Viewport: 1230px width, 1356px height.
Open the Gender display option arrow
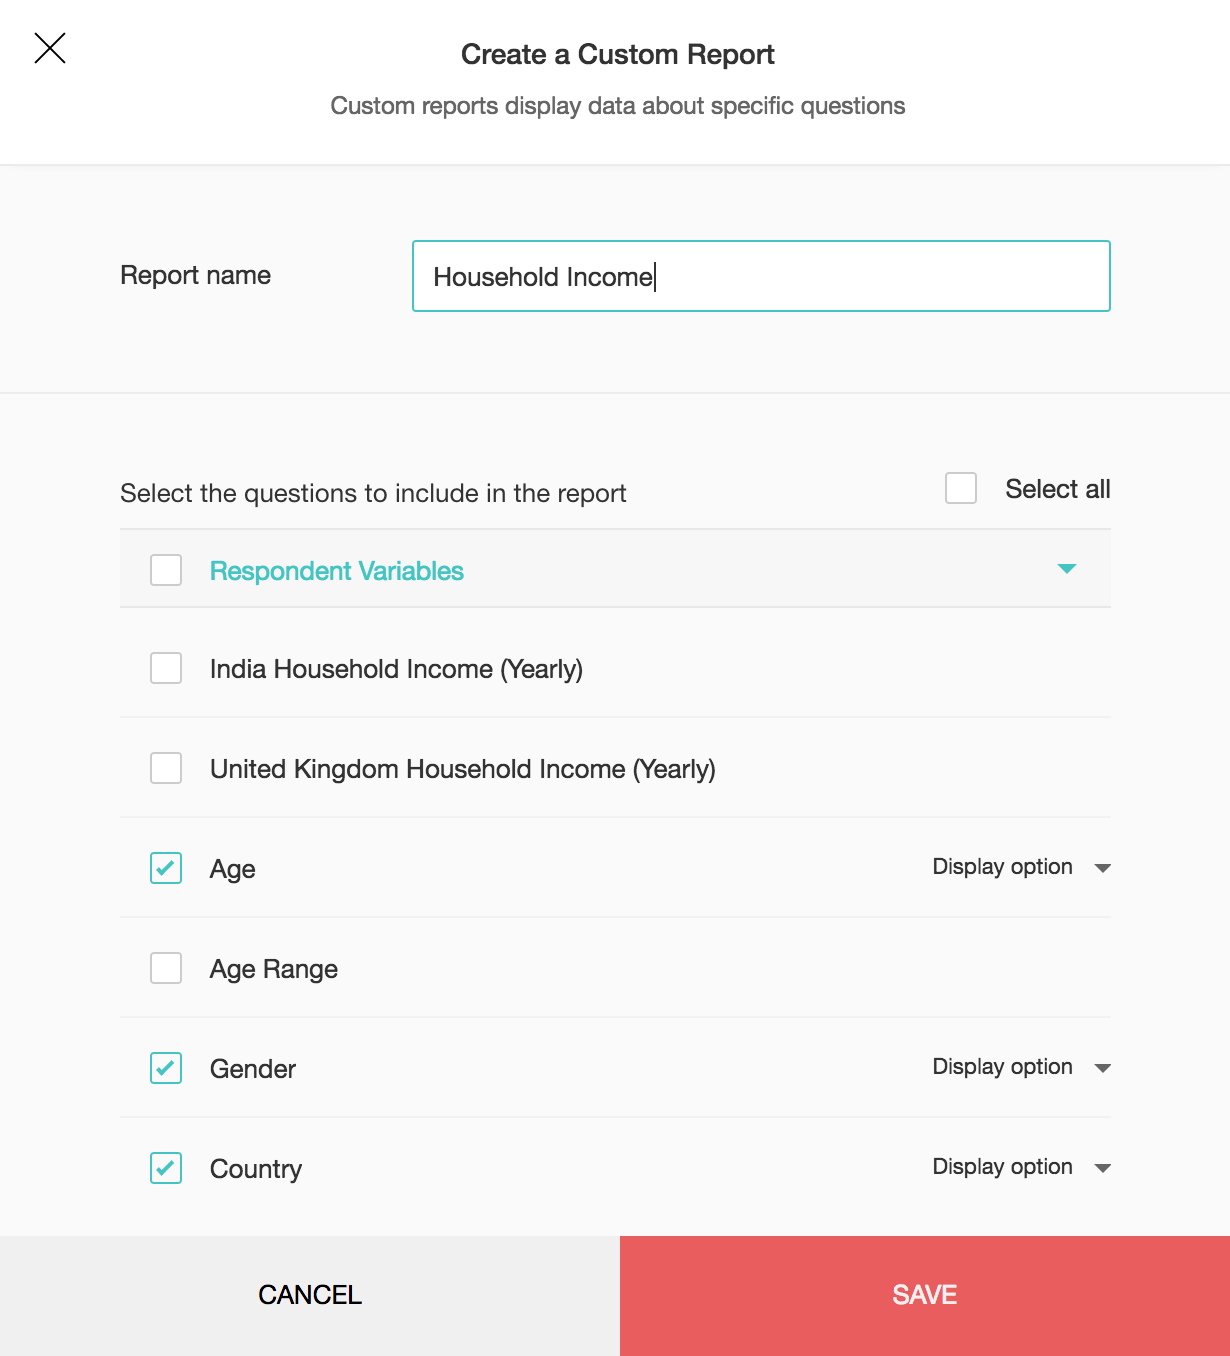[1103, 1068]
